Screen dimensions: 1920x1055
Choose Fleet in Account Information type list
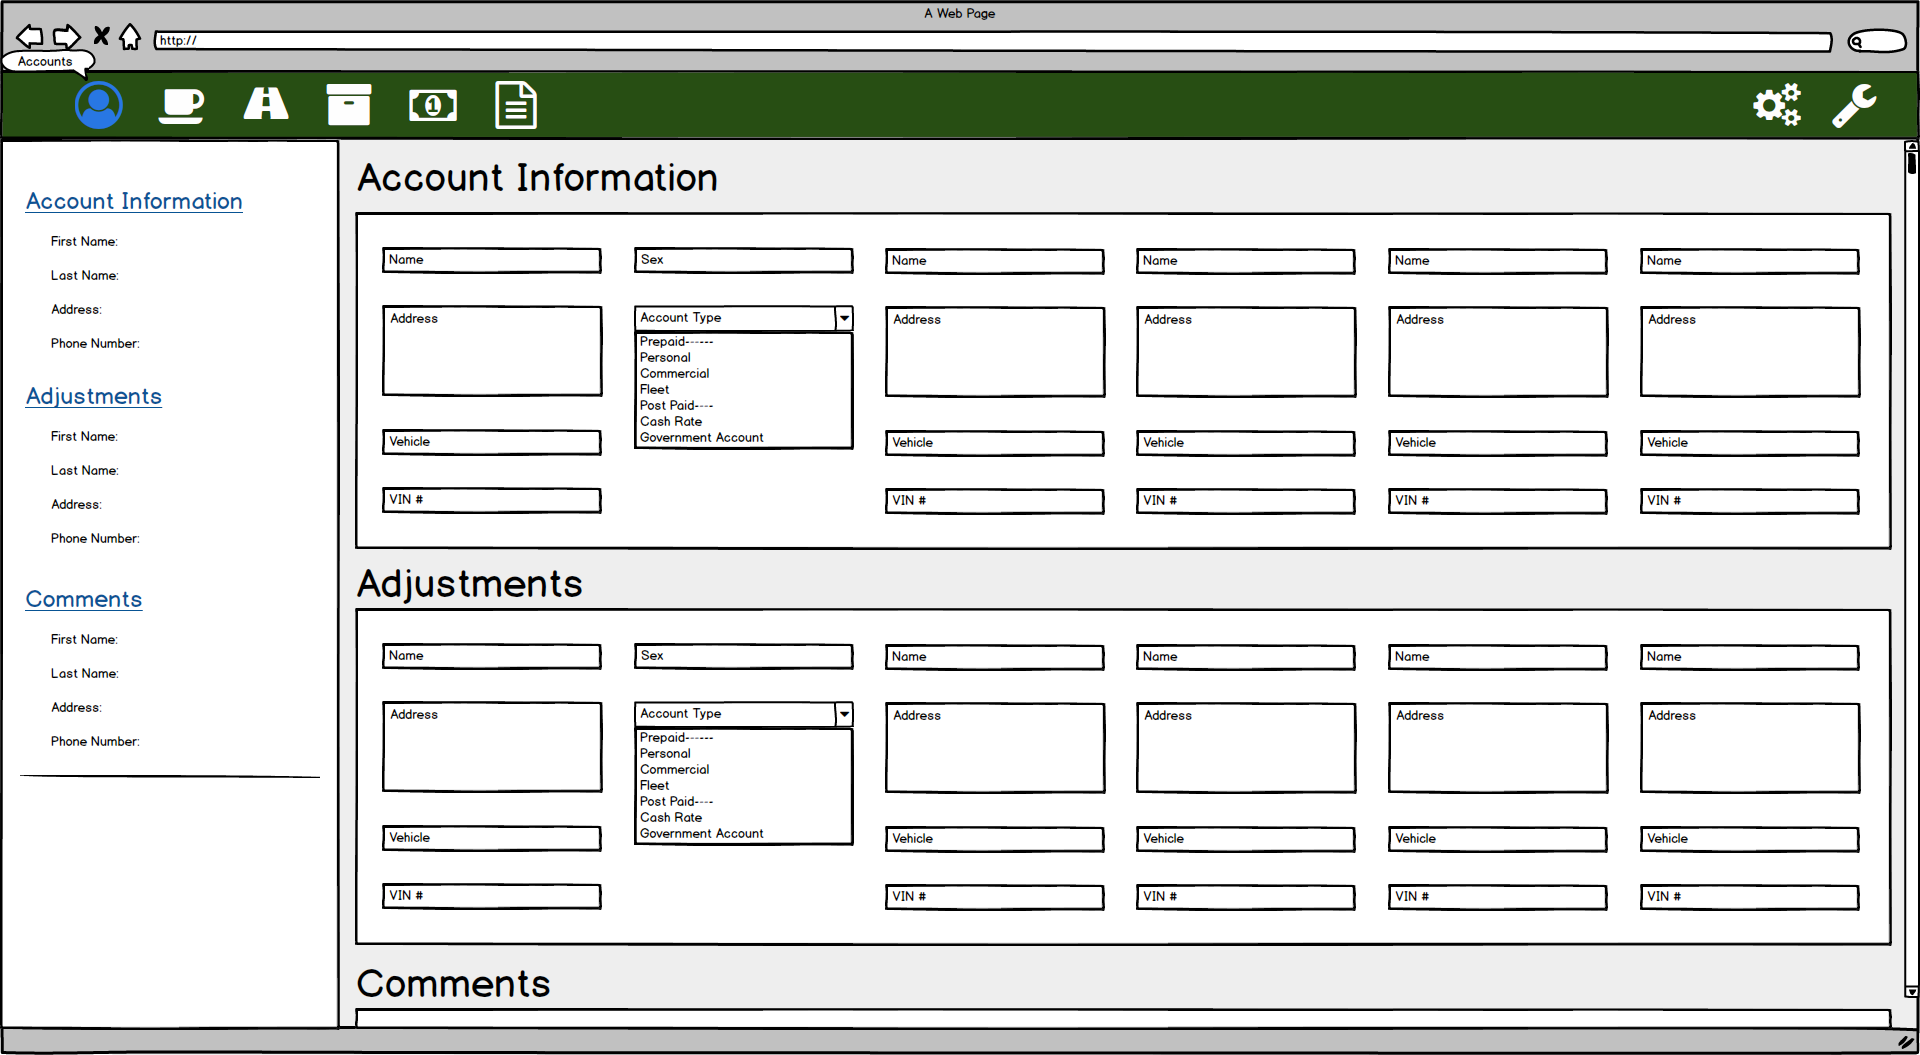click(x=654, y=389)
